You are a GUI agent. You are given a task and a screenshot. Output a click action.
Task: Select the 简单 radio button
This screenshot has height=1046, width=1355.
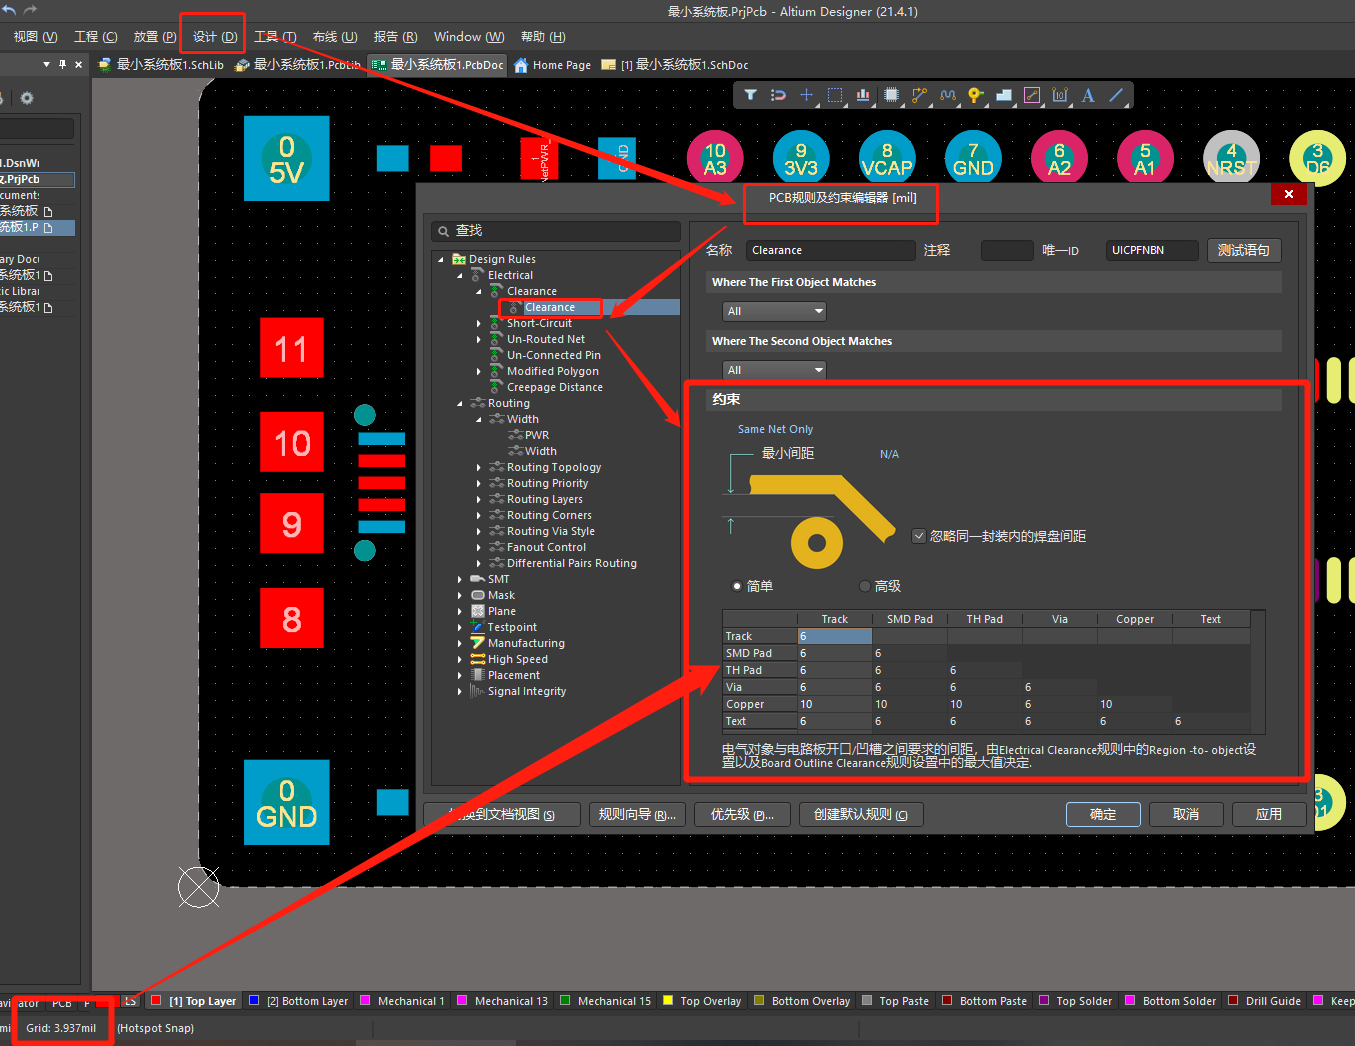(737, 586)
